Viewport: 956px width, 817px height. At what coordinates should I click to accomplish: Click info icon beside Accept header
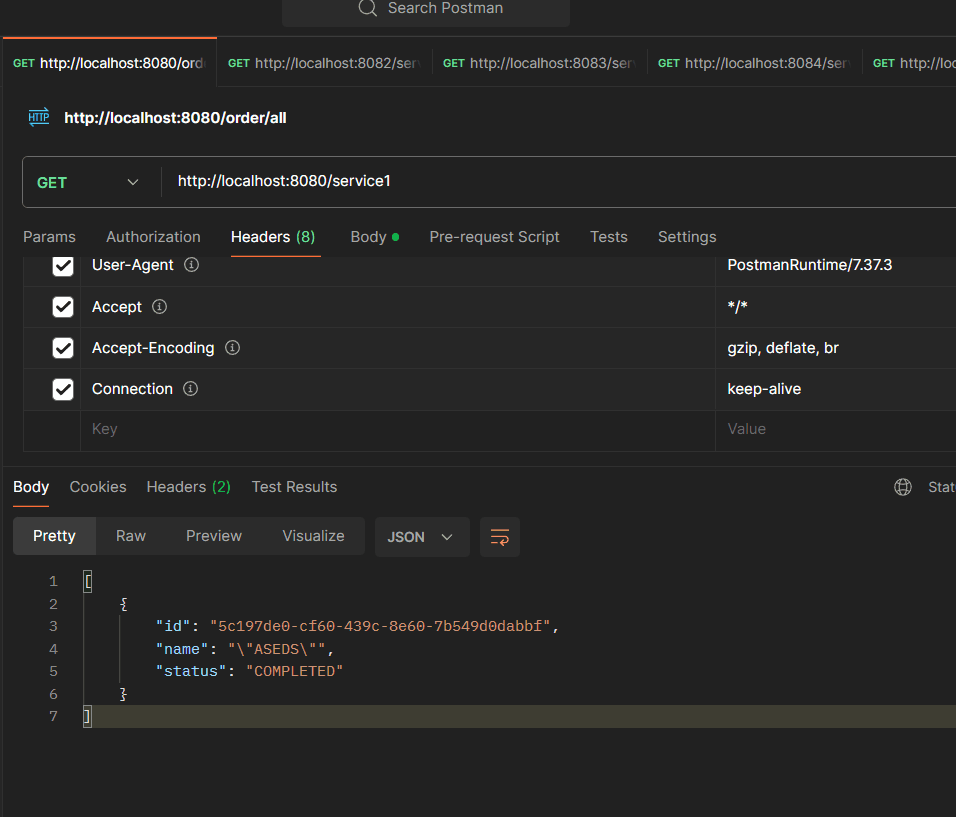(159, 307)
